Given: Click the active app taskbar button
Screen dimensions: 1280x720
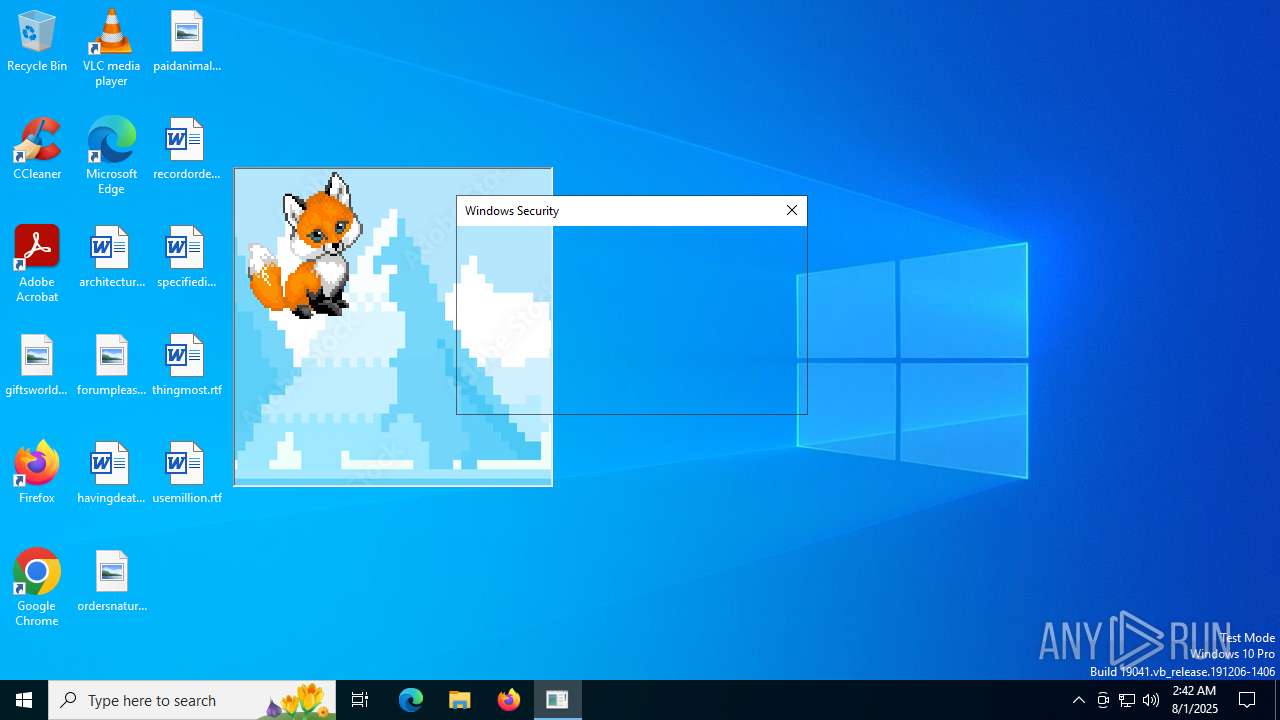Looking at the screenshot, I should (558, 700).
